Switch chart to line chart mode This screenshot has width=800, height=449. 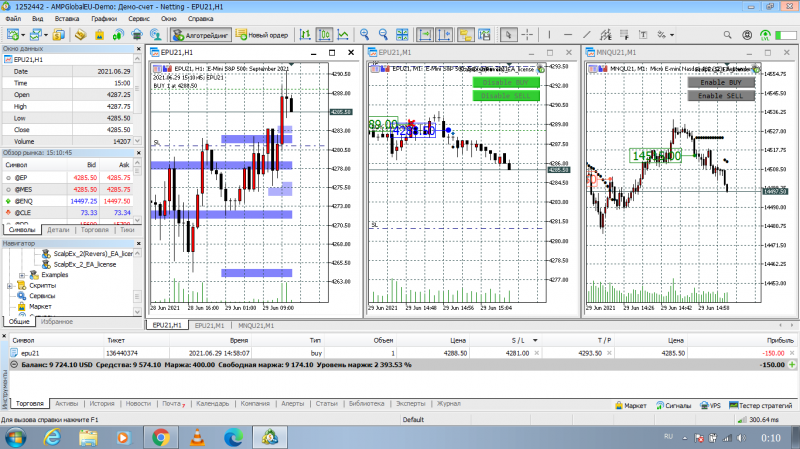343,35
